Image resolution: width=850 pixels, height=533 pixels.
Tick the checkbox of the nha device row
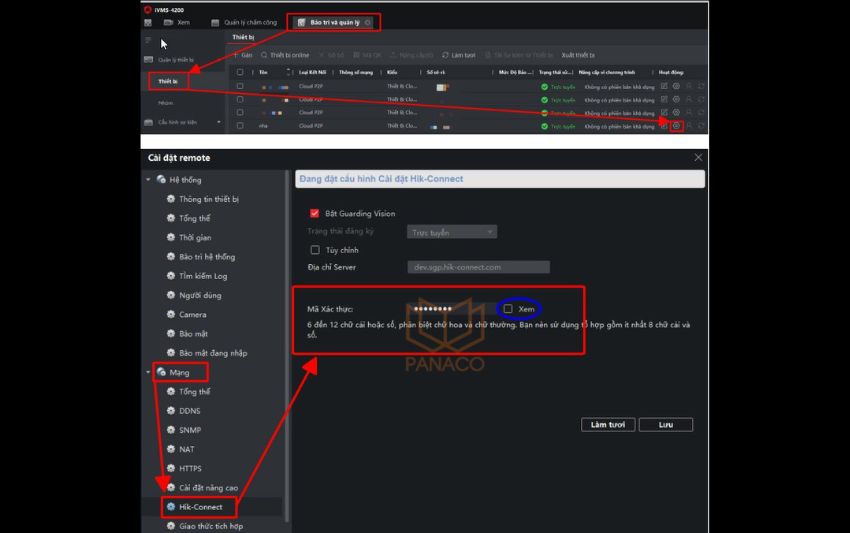click(240, 126)
